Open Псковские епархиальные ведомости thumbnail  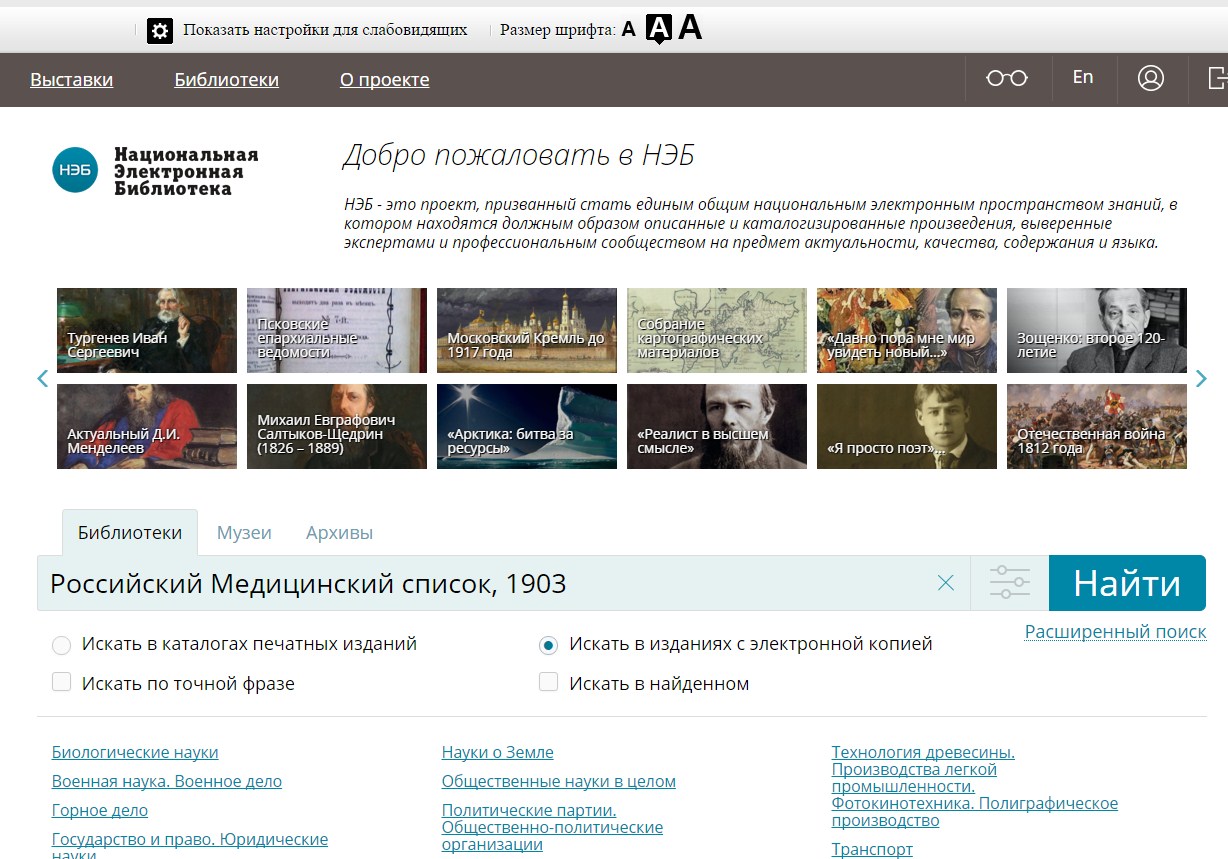[x=337, y=330]
